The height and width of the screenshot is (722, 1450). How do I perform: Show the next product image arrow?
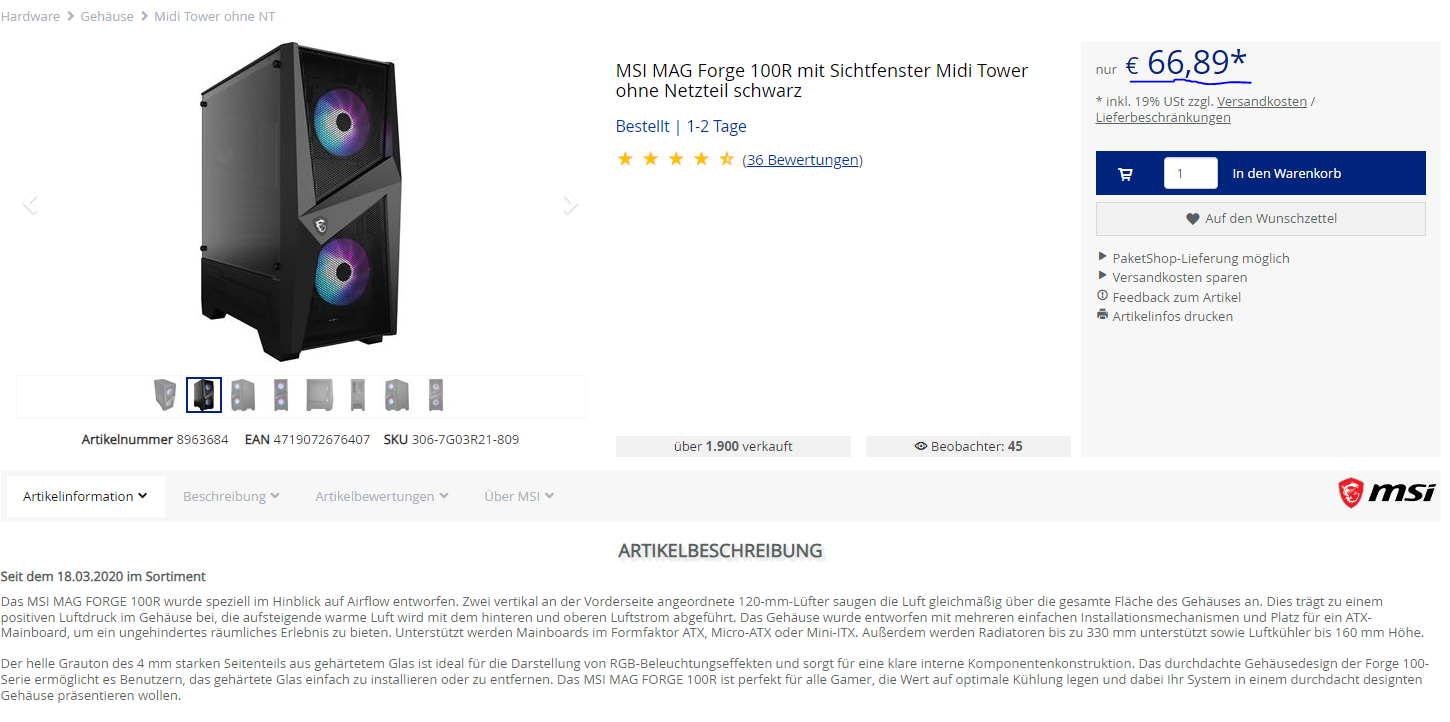[x=570, y=204]
